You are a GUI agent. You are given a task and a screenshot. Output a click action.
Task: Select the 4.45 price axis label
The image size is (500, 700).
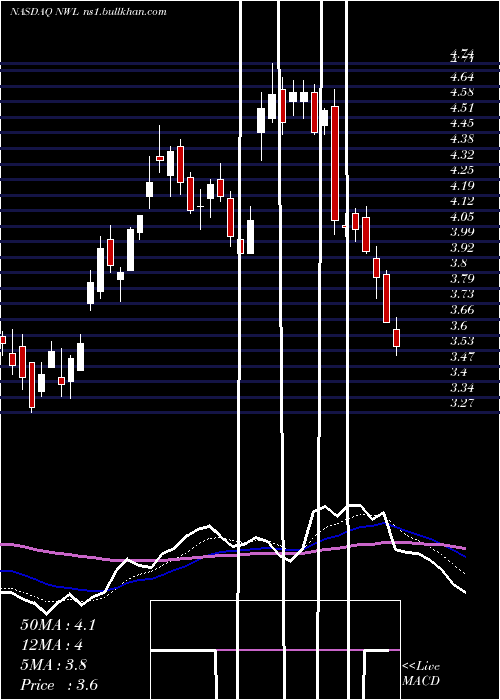pos(462,123)
